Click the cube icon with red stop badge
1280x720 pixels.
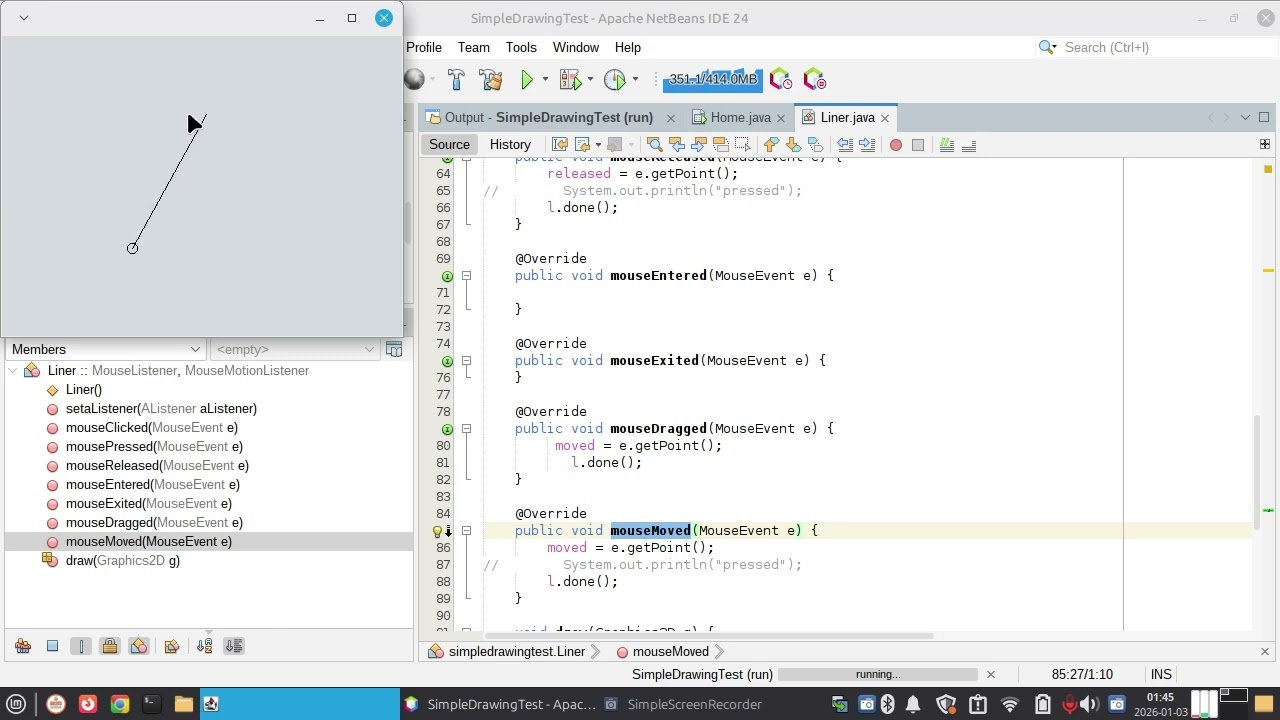point(815,80)
